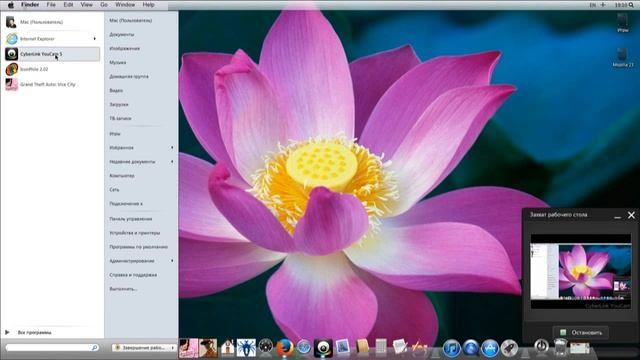640x360 pixels.
Task: Open Панель управления
Action: coord(131,219)
